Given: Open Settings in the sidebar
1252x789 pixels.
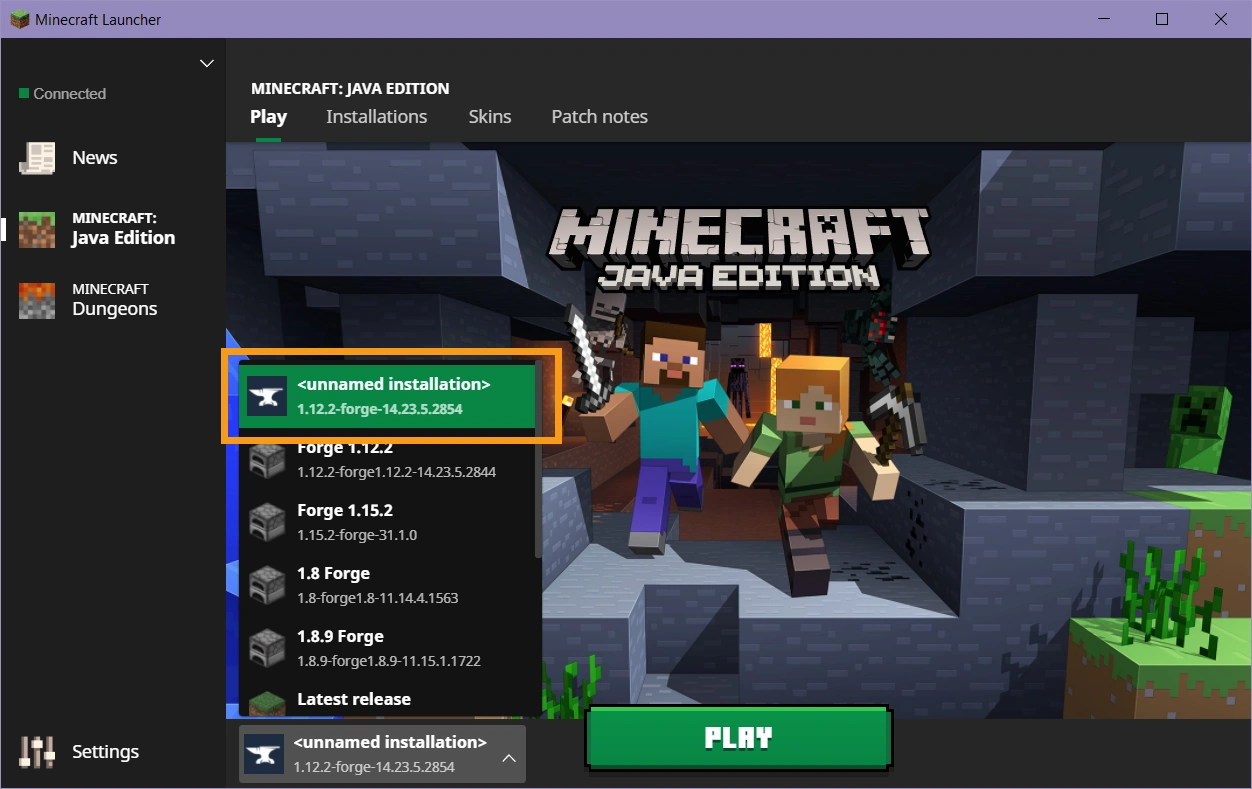Looking at the screenshot, I should [113, 752].
